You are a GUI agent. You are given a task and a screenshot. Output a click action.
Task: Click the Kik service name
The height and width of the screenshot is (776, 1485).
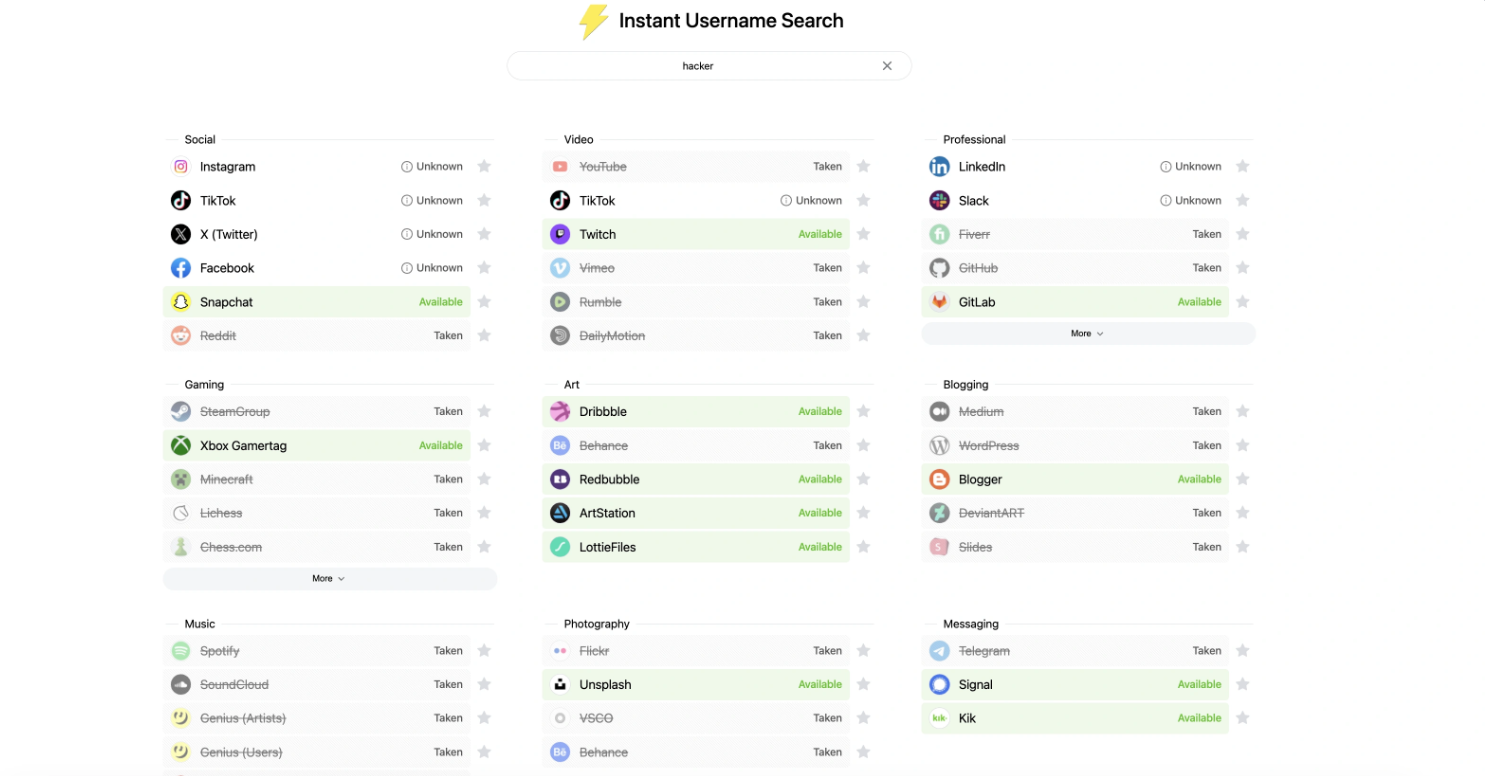[967, 718]
